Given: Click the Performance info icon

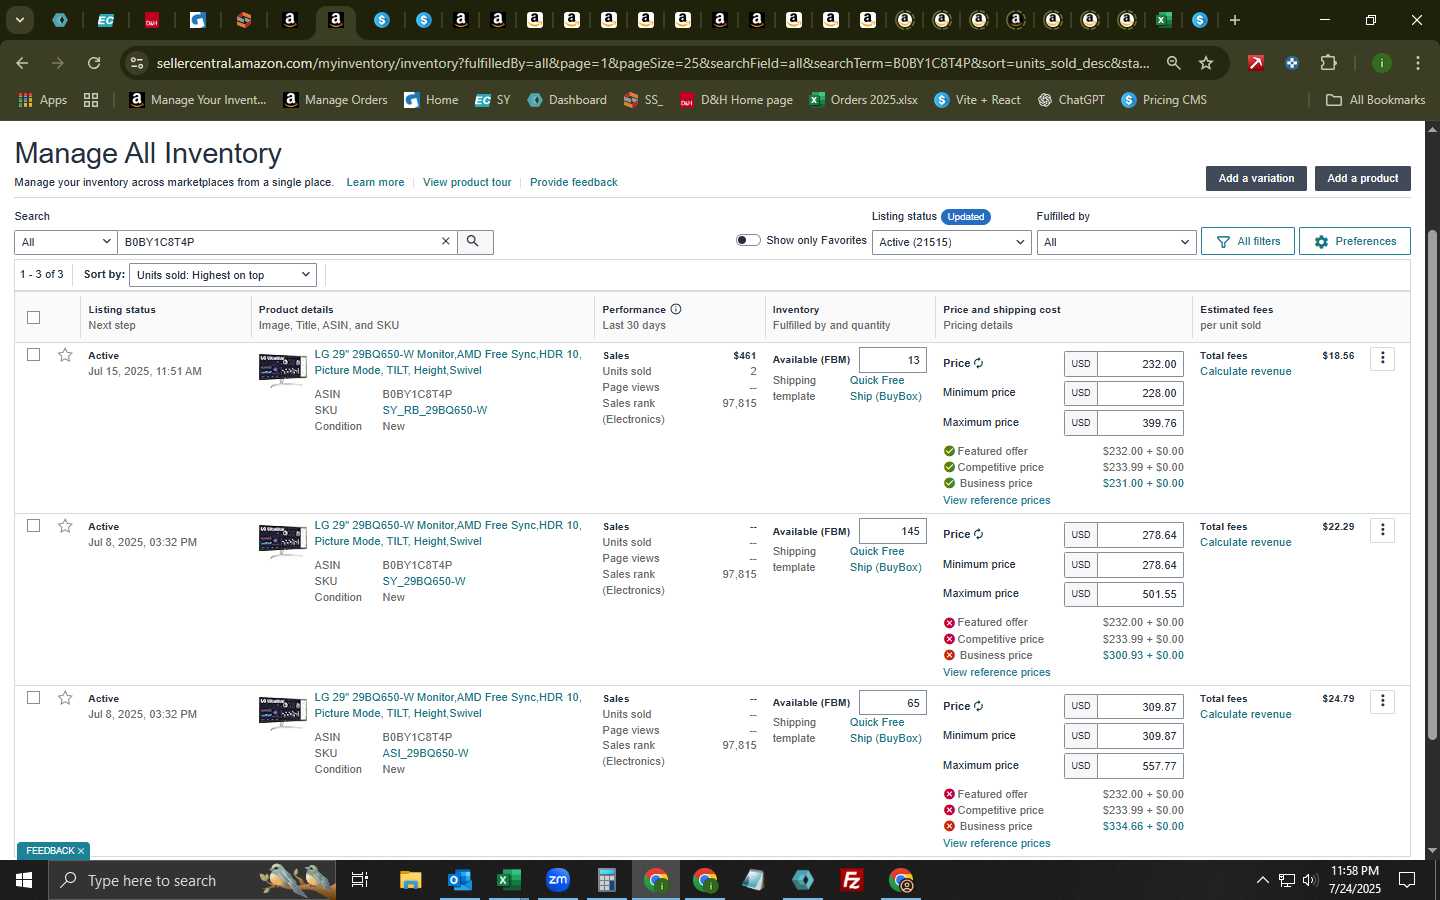Looking at the screenshot, I should point(676,309).
